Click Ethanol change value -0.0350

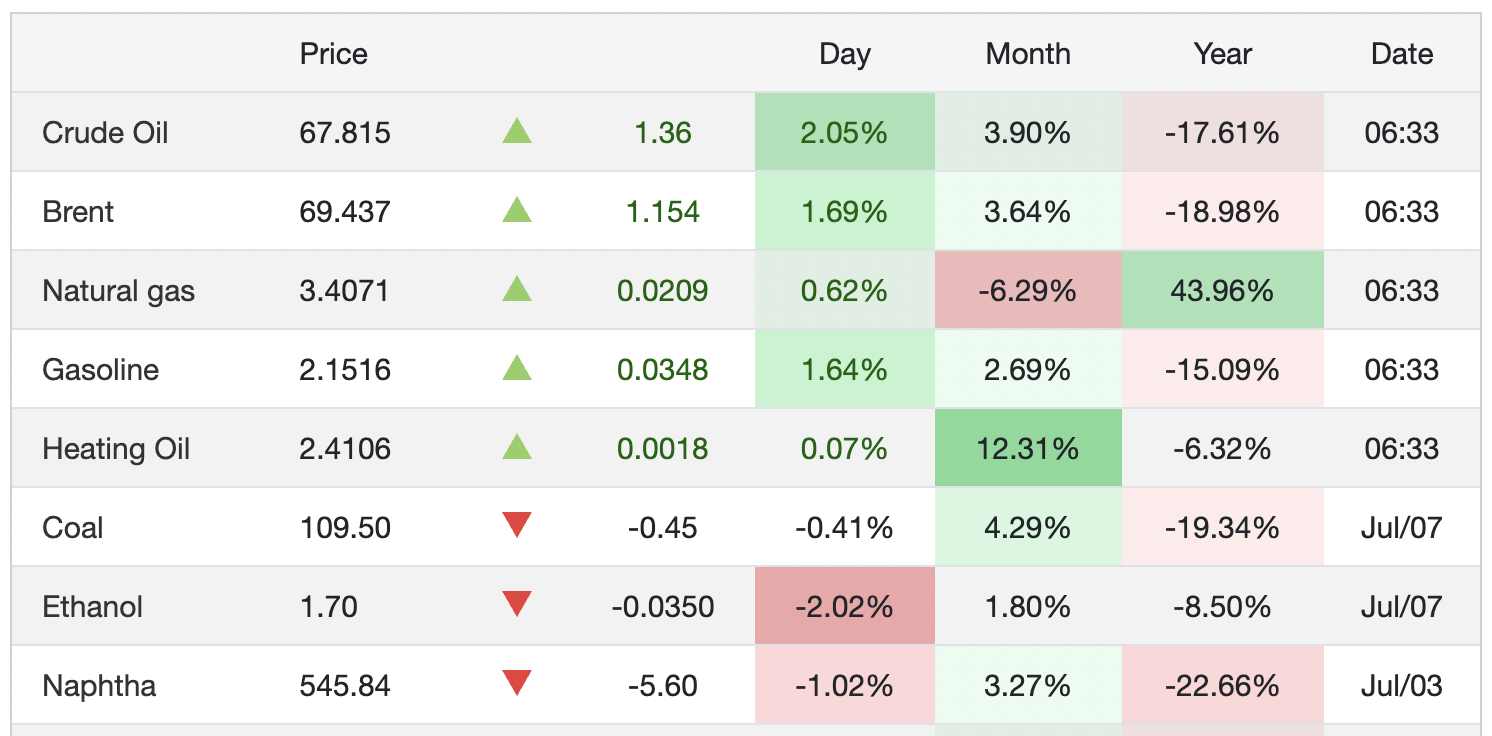(x=662, y=606)
